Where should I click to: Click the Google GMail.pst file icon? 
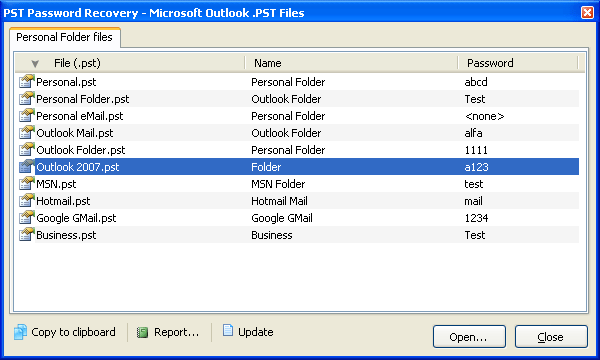[26, 218]
